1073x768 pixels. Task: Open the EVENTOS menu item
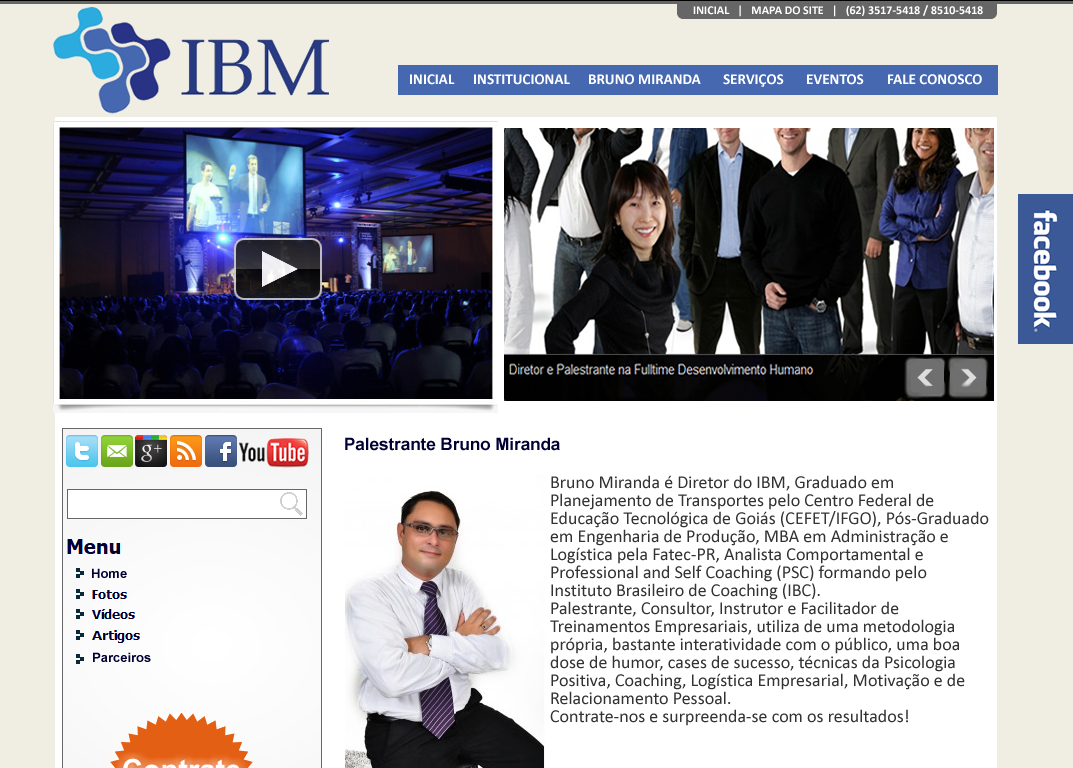(x=835, y=79)
